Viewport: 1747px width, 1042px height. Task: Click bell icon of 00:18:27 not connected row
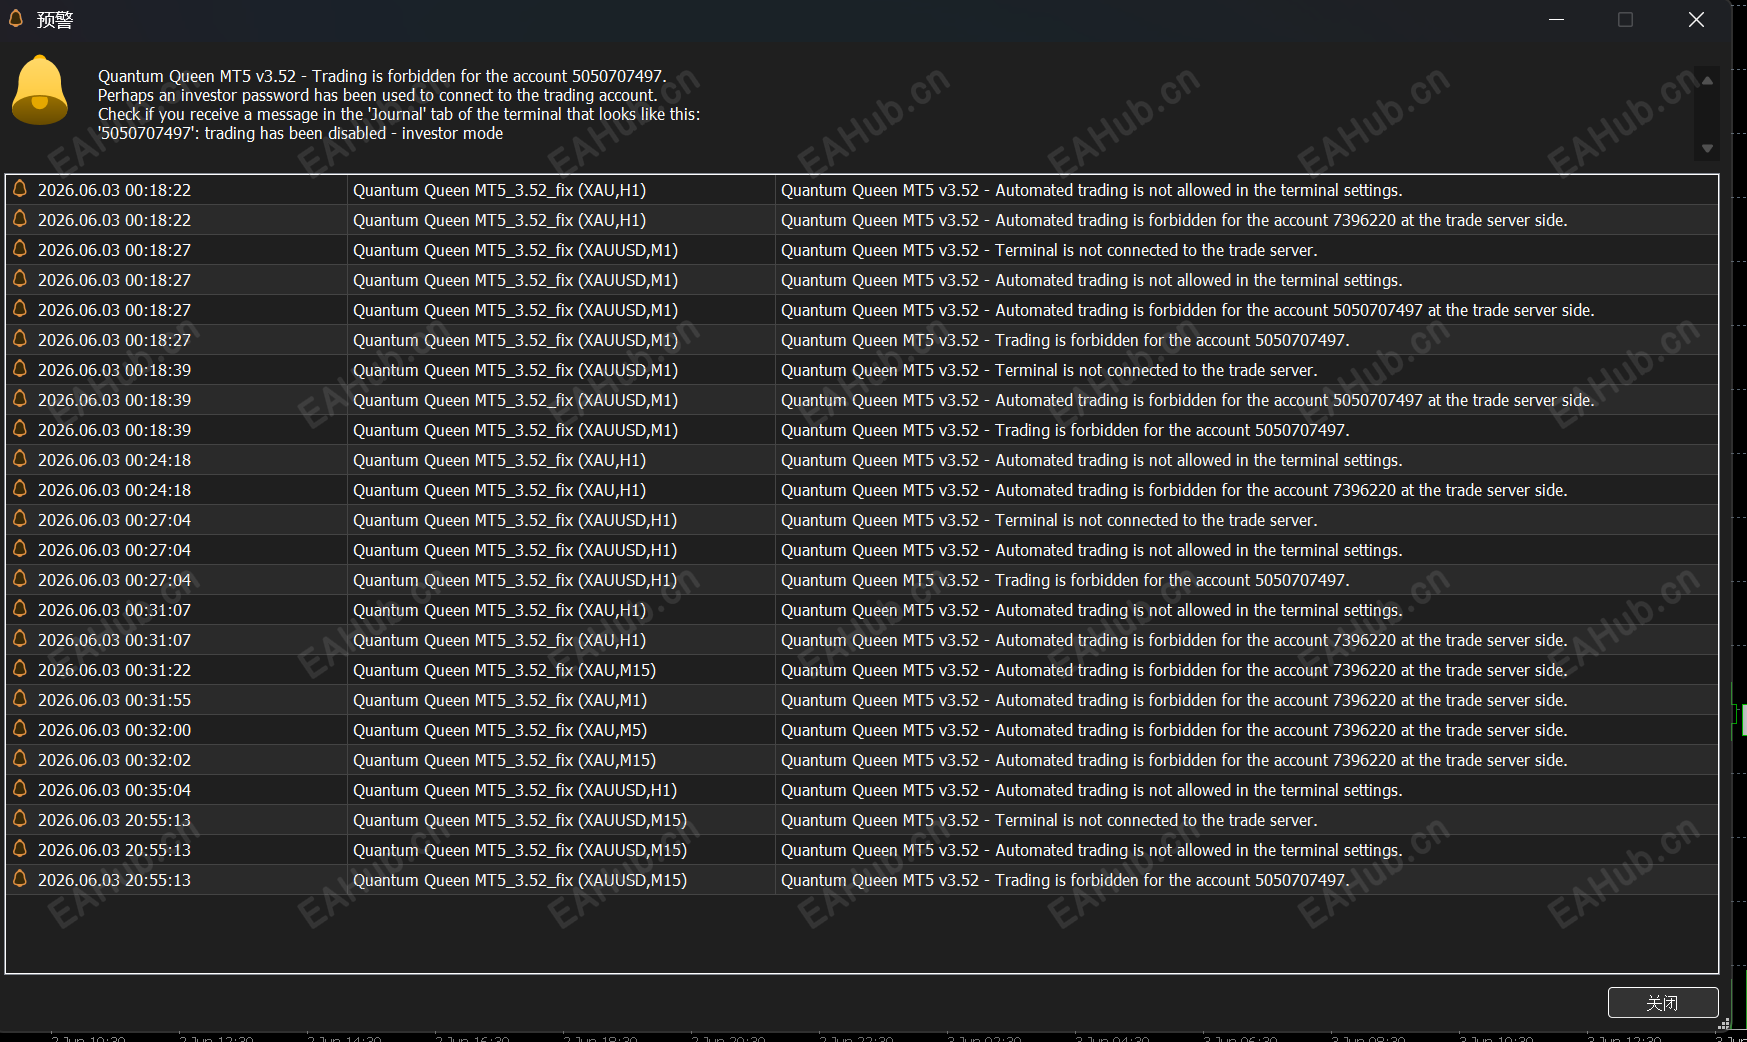point(20,249)
